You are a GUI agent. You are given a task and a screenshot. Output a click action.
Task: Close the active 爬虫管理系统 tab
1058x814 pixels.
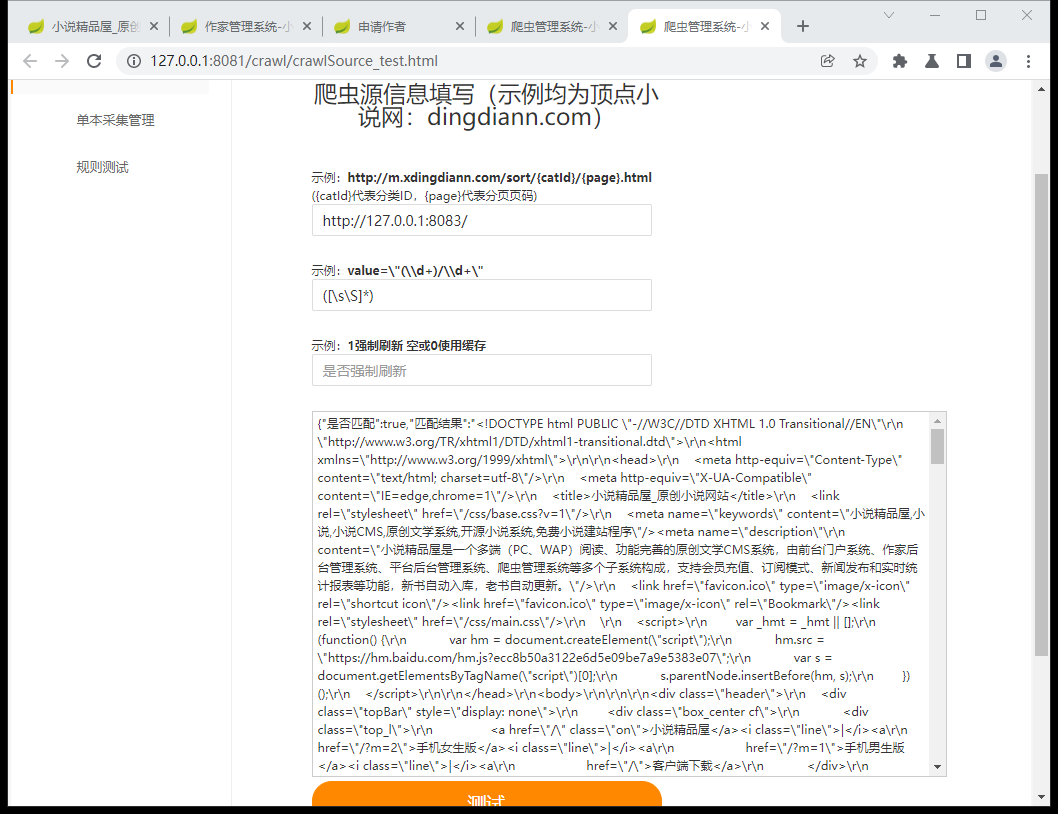765,26
